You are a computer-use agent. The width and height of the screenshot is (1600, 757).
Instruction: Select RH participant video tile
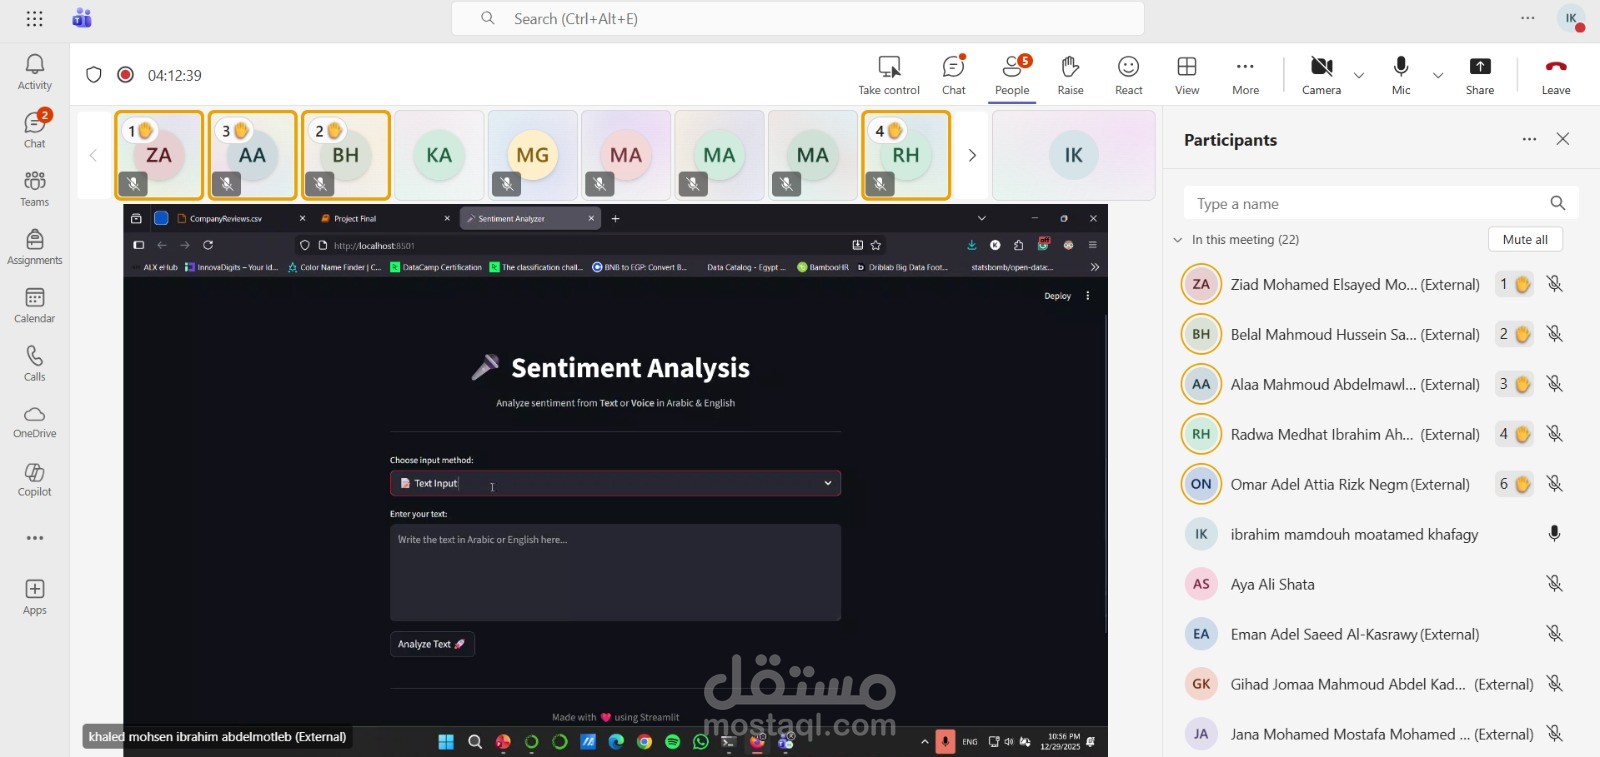(x=906, y=155)
